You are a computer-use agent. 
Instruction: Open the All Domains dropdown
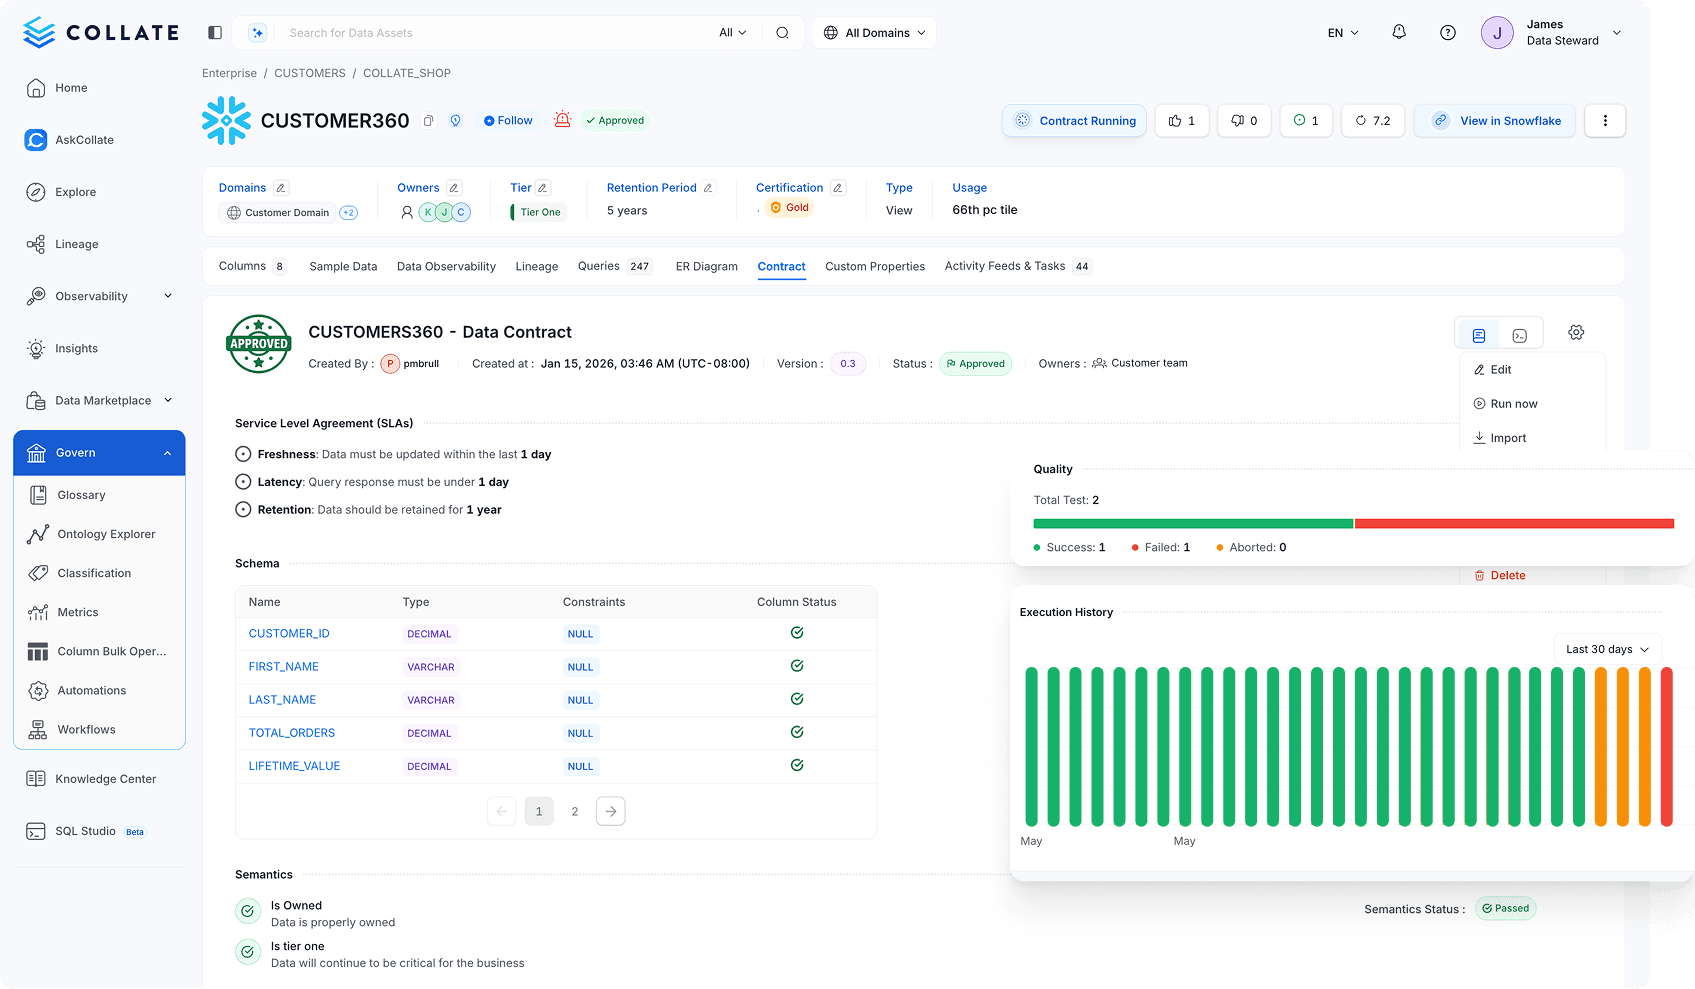[874, 33]
